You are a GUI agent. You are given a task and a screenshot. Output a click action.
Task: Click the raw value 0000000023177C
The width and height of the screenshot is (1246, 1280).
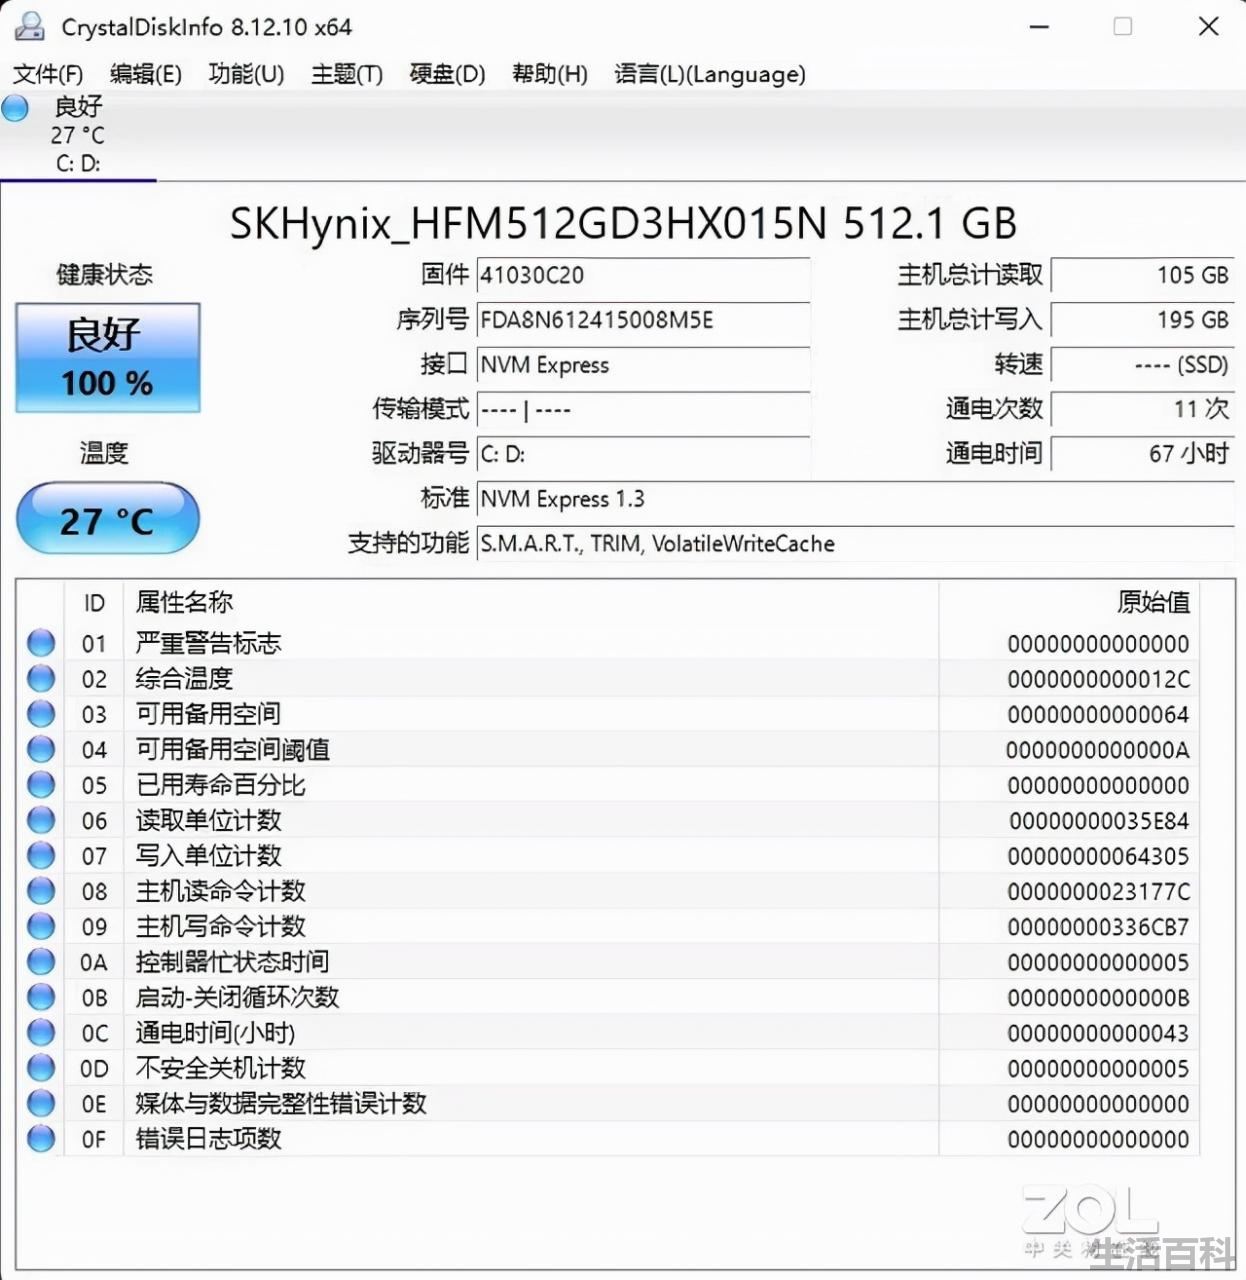point(1098,891)
